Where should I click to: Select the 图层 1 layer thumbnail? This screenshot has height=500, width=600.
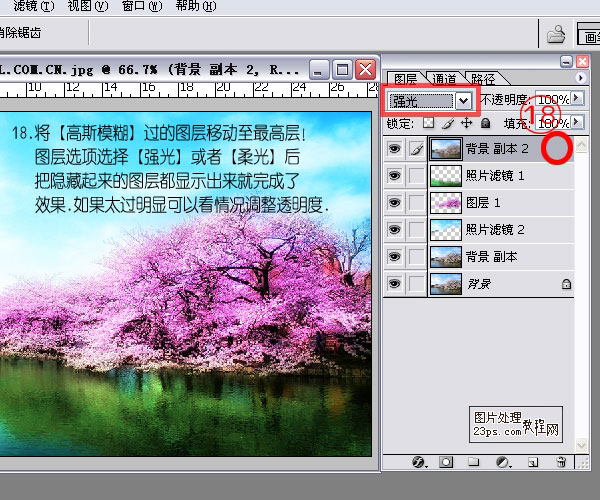coord(446,203)
